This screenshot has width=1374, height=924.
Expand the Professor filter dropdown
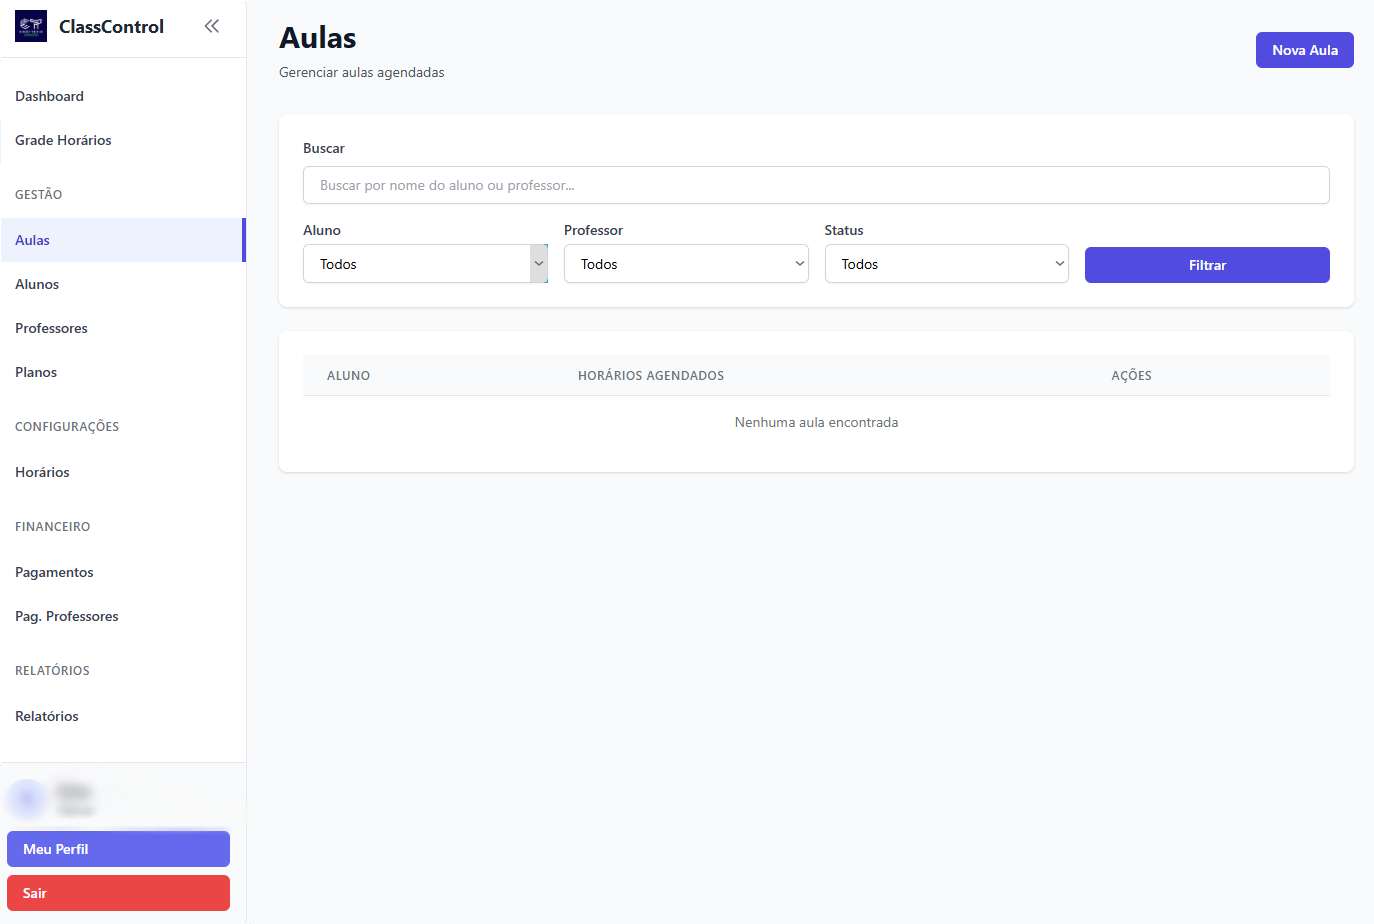click(x=685, y=264)
